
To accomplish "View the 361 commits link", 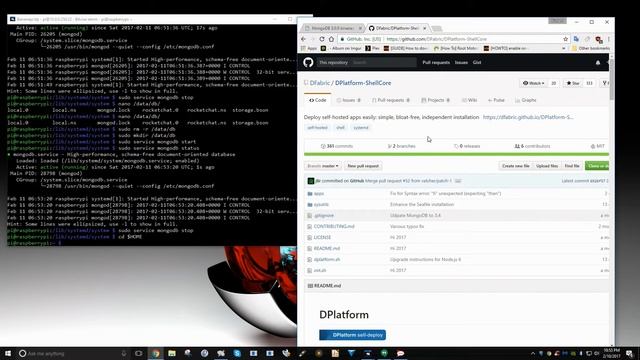I will (x=337, y=146).
